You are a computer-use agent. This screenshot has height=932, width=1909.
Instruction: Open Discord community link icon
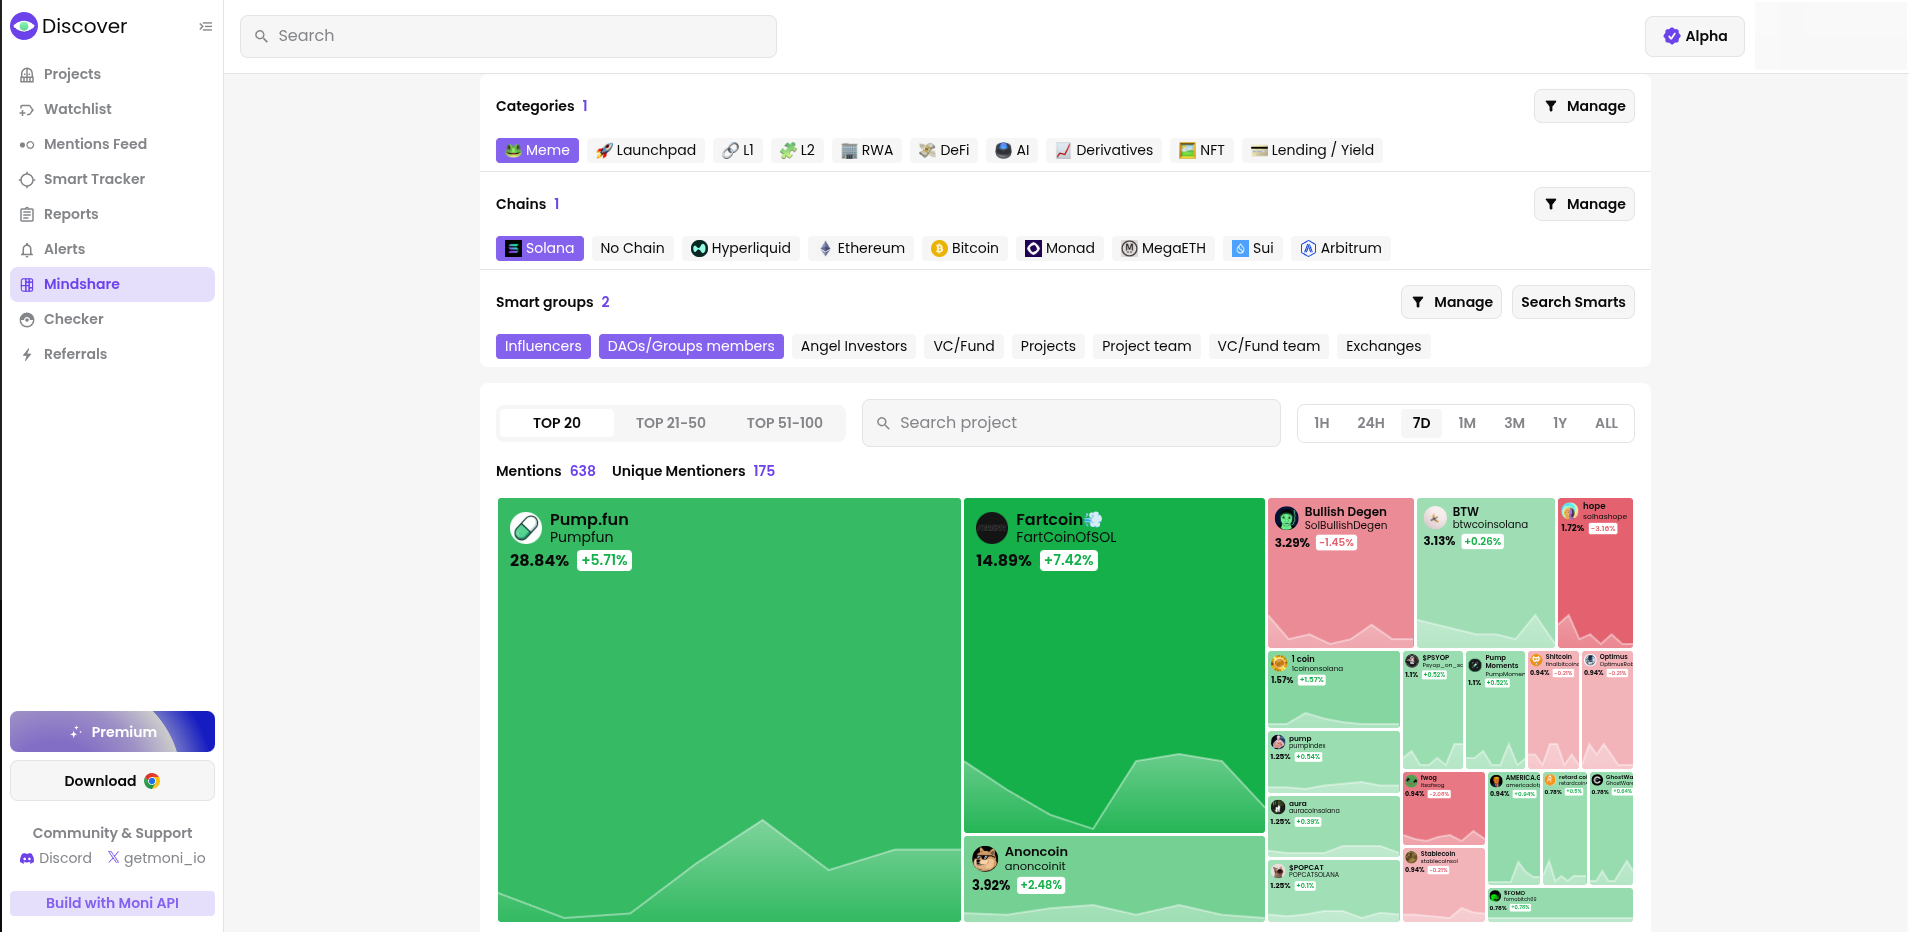(27, 858)
